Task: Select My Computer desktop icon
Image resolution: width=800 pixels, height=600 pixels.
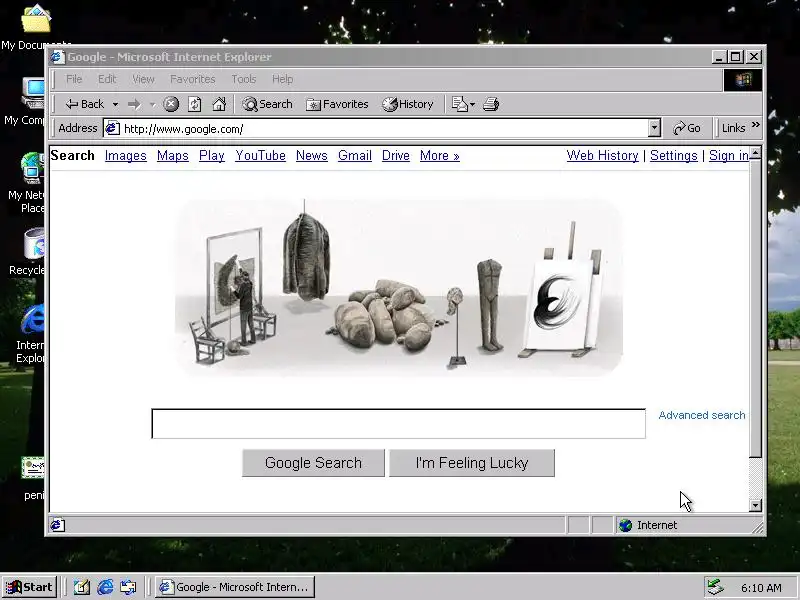Action: point(34,92)
